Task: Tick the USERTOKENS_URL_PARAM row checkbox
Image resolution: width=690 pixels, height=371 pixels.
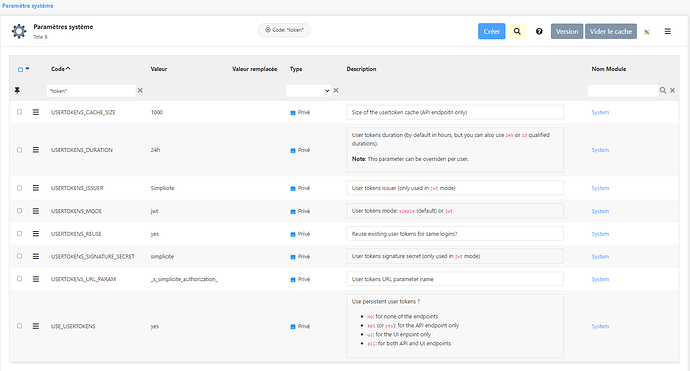Action: (x=19, y=279)
